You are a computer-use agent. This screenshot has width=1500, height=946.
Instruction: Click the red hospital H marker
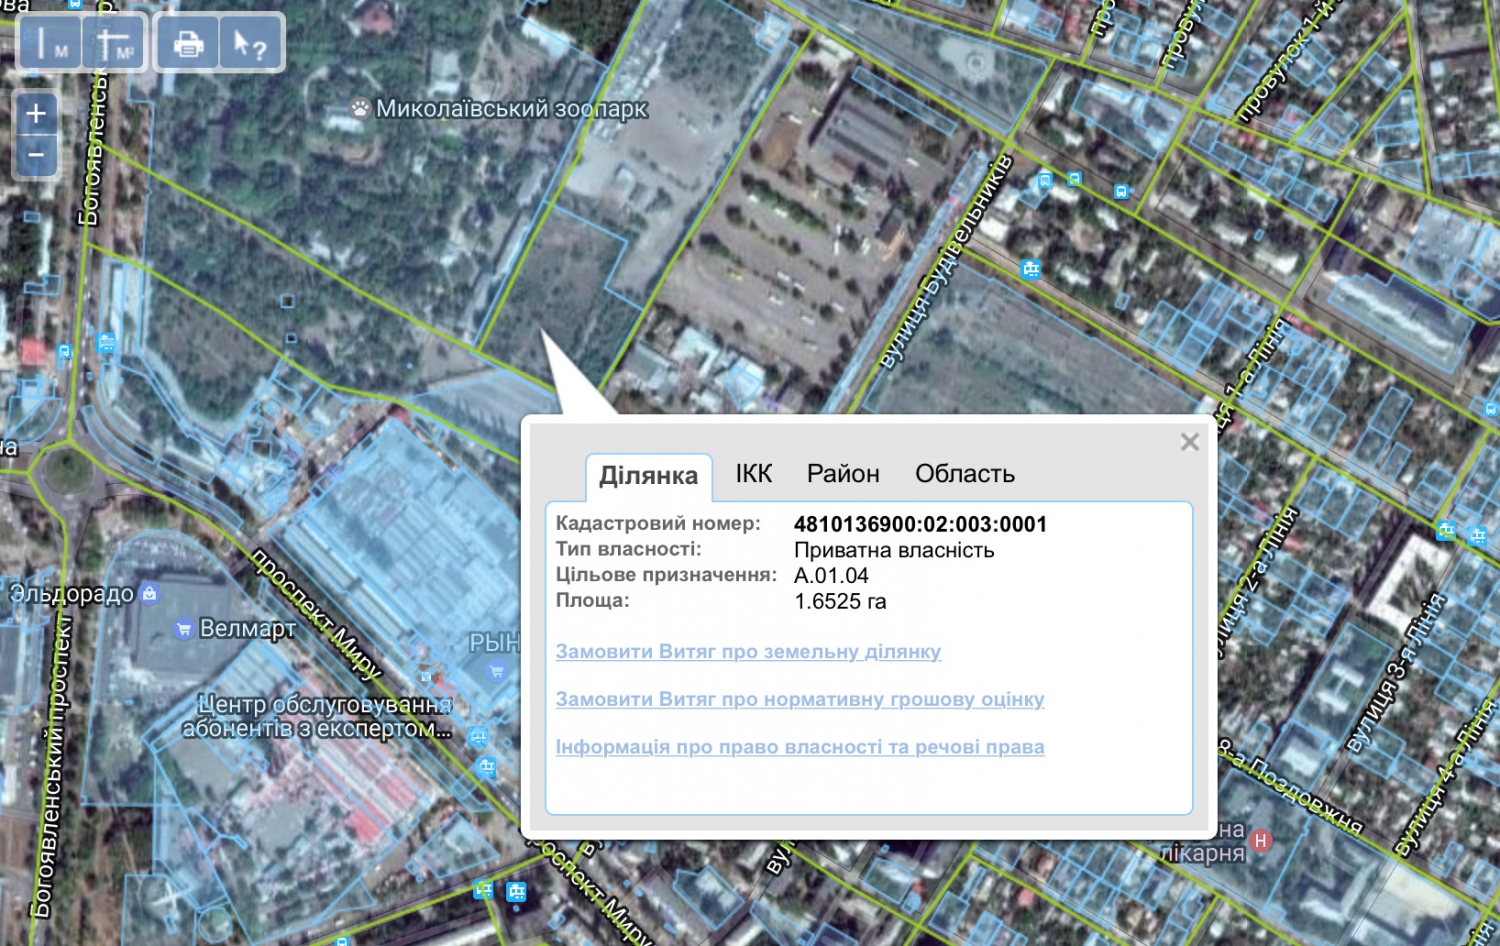(1261, 841)
